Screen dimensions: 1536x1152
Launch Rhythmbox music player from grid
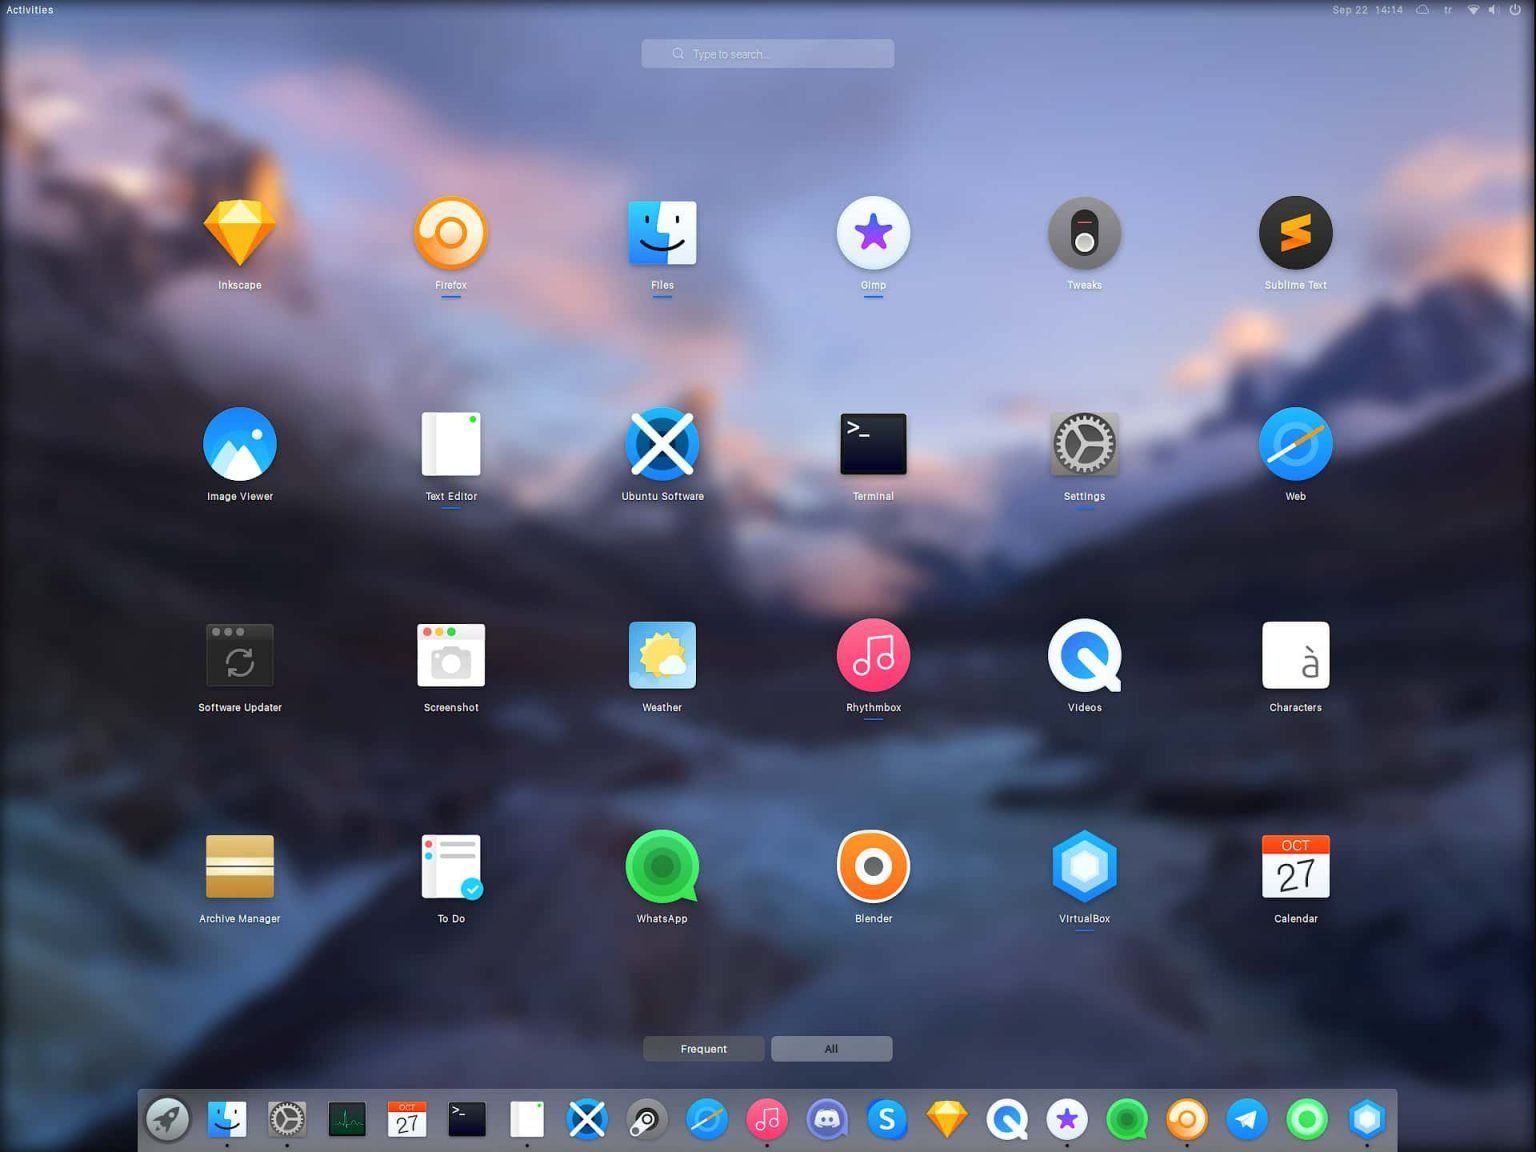873,656
